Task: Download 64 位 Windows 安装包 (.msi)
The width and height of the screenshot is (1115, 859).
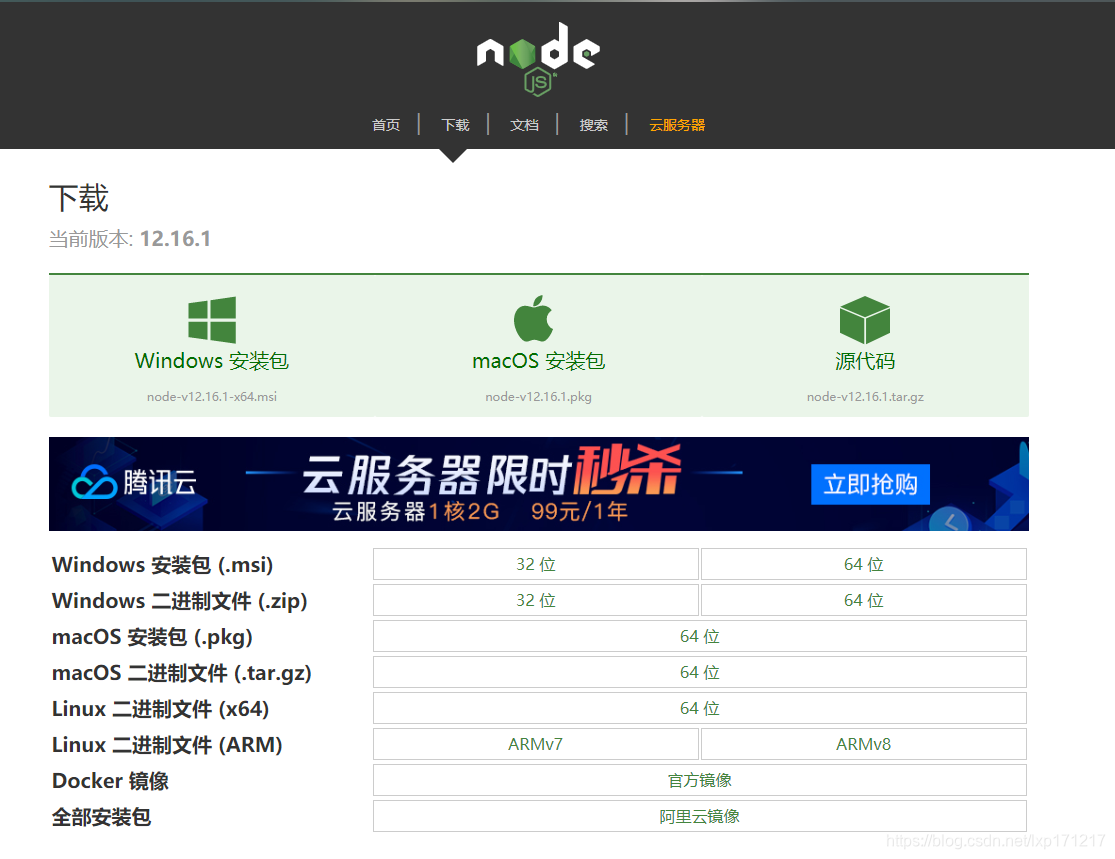Action: click(863, 564)
